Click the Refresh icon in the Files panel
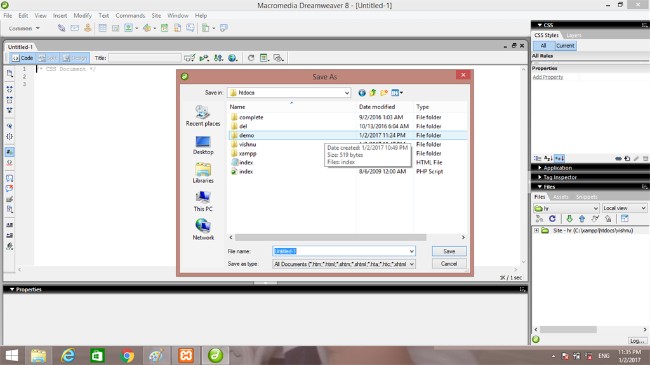The height and width of the screenshot is (365, 650). pyautogui.click(x=552, y=219)
